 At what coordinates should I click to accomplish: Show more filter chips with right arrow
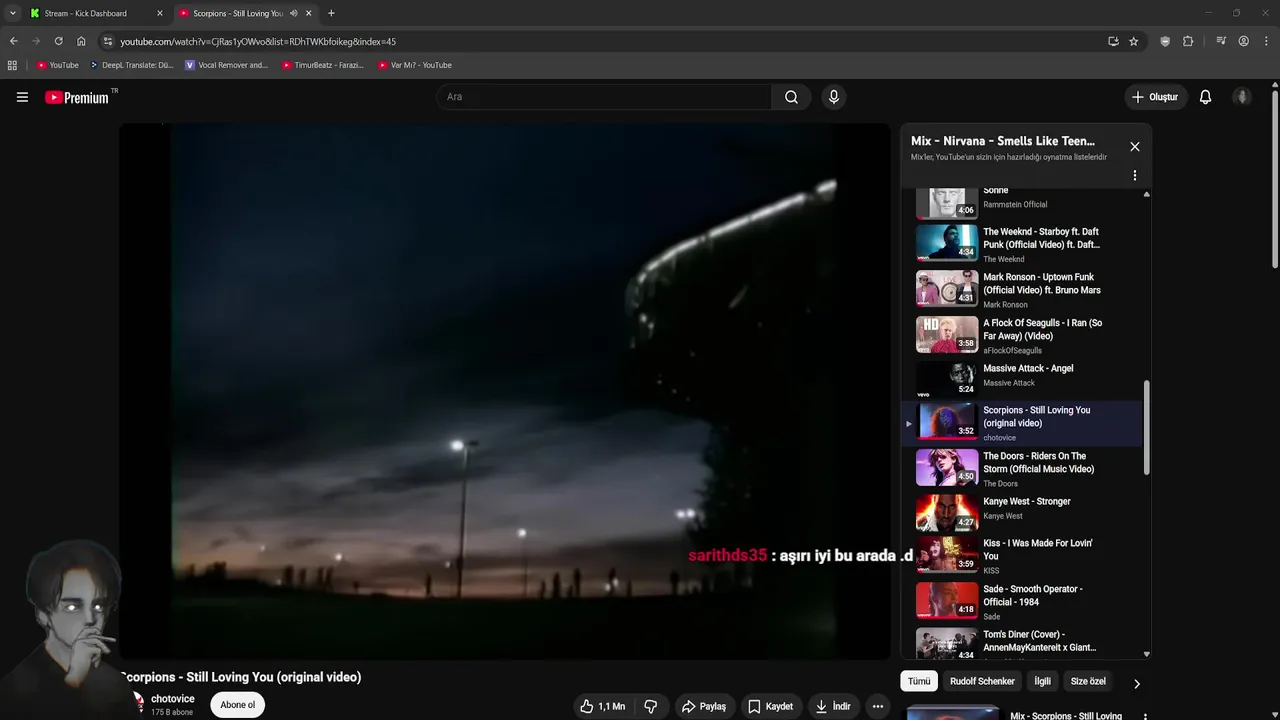click(x=1136, y=684)
